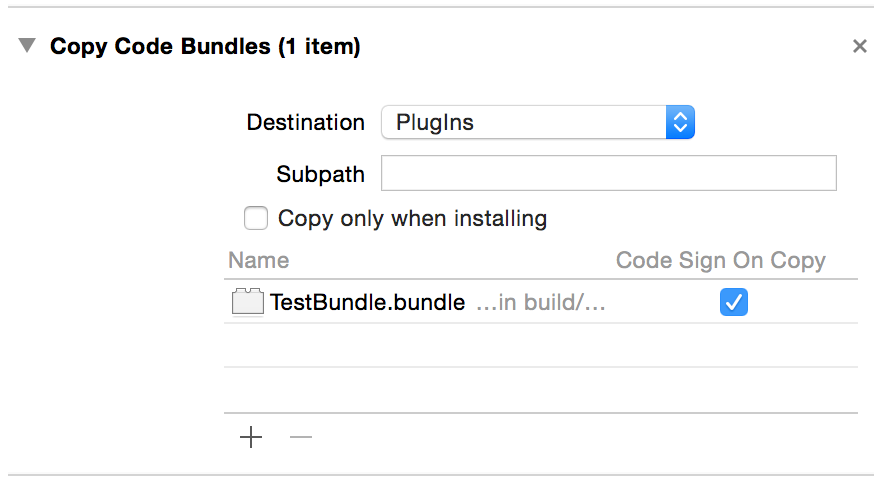Viewport: 884px width, 488px height.
Task: Click the Copy Code Bundles phase title
Action: pyautogui.click(x=205, y=46)
